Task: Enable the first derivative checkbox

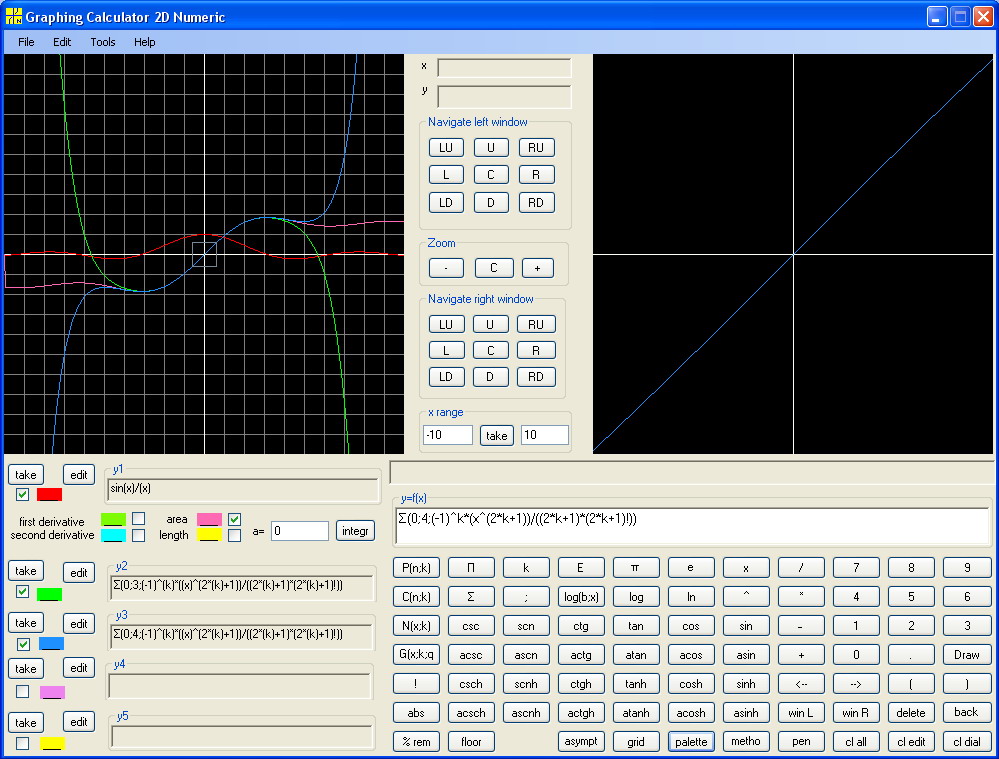Action: coord(138,518)
